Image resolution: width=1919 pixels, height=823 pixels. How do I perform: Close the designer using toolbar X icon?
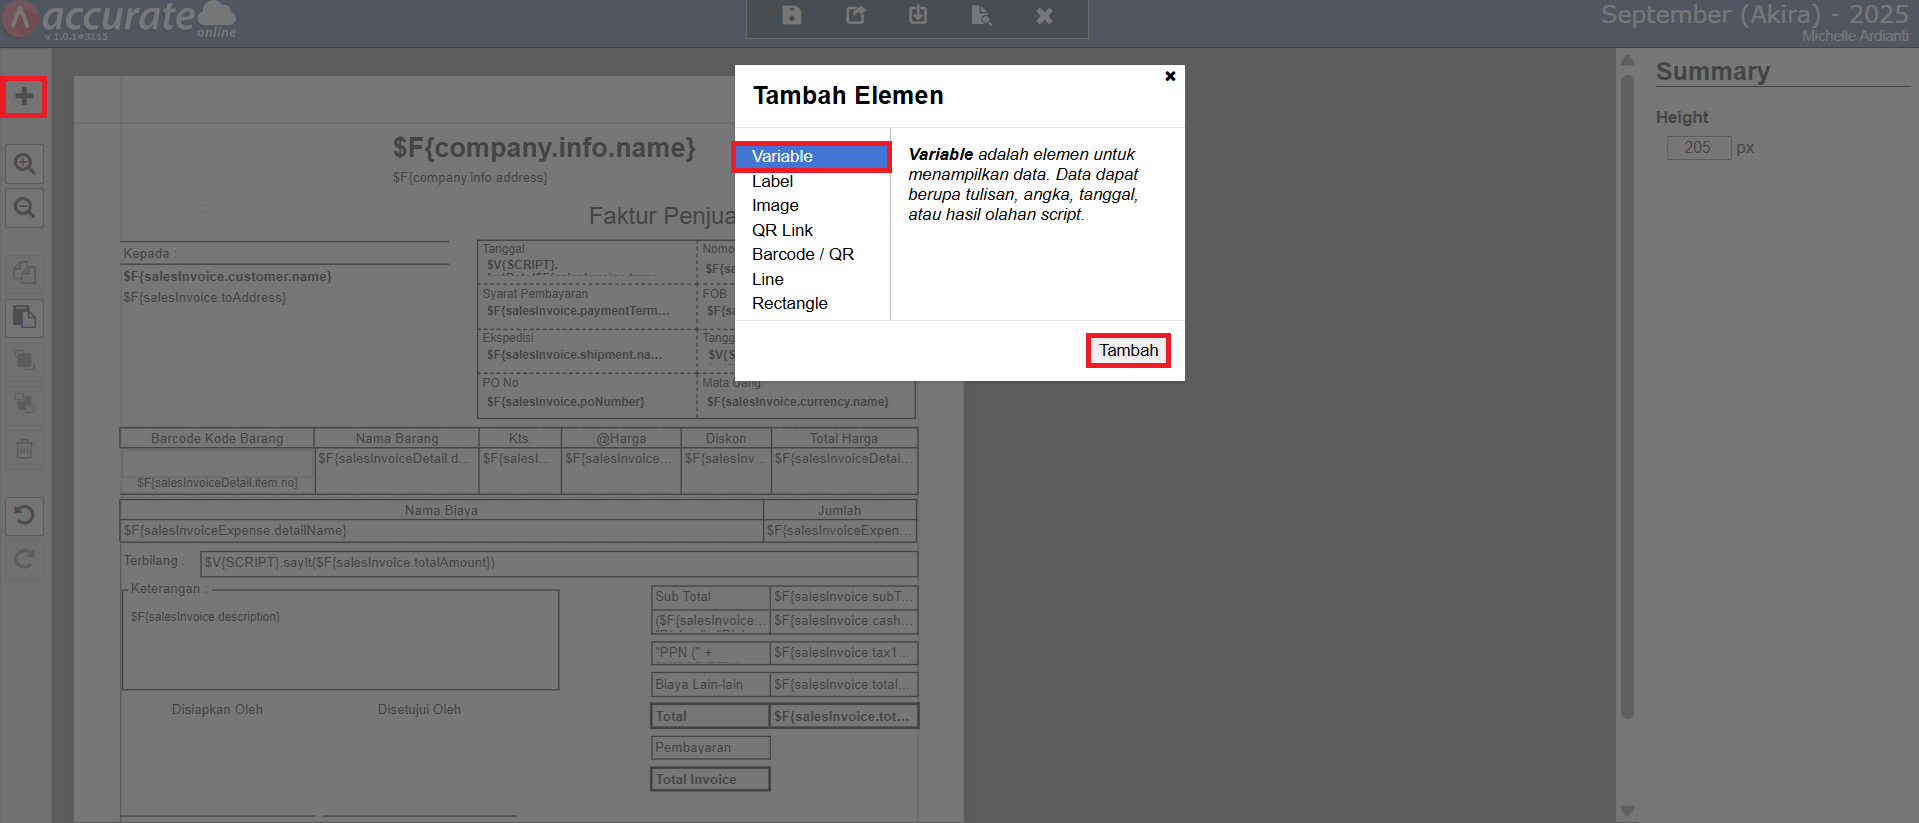(x=1044, y=16)
